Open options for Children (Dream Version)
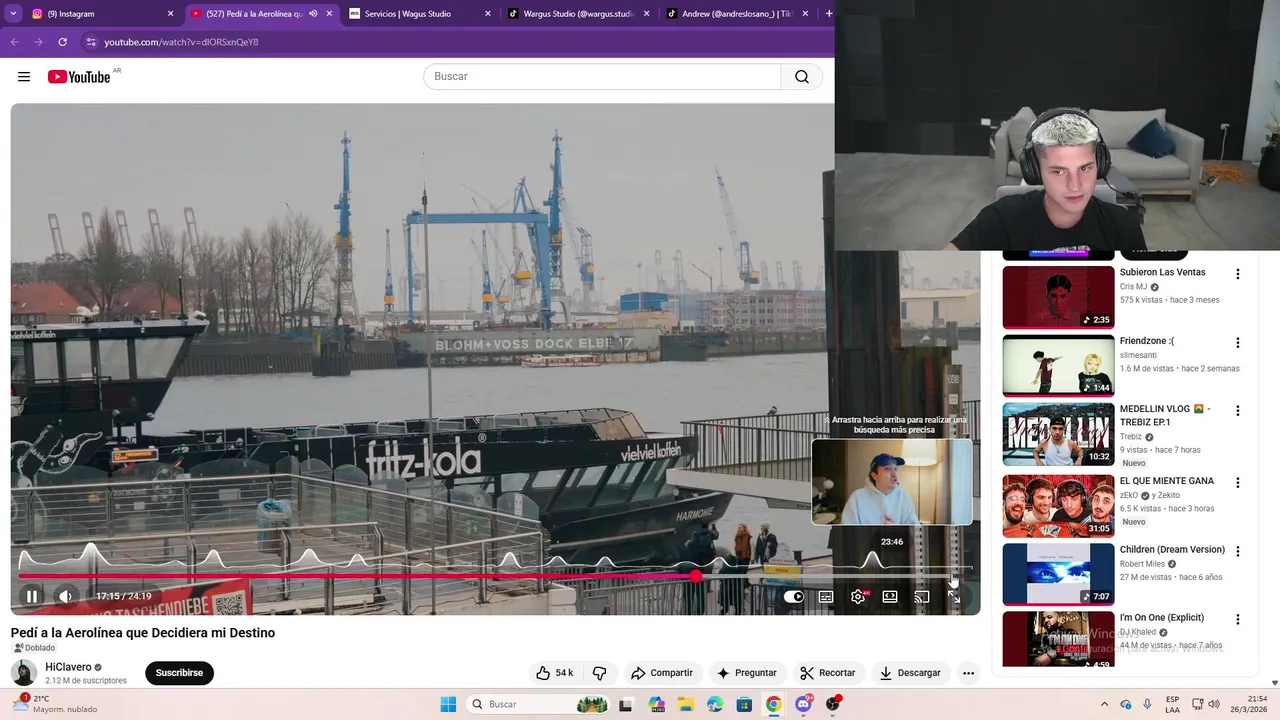Screen dimensions: 1280x720 (1237, 551)
